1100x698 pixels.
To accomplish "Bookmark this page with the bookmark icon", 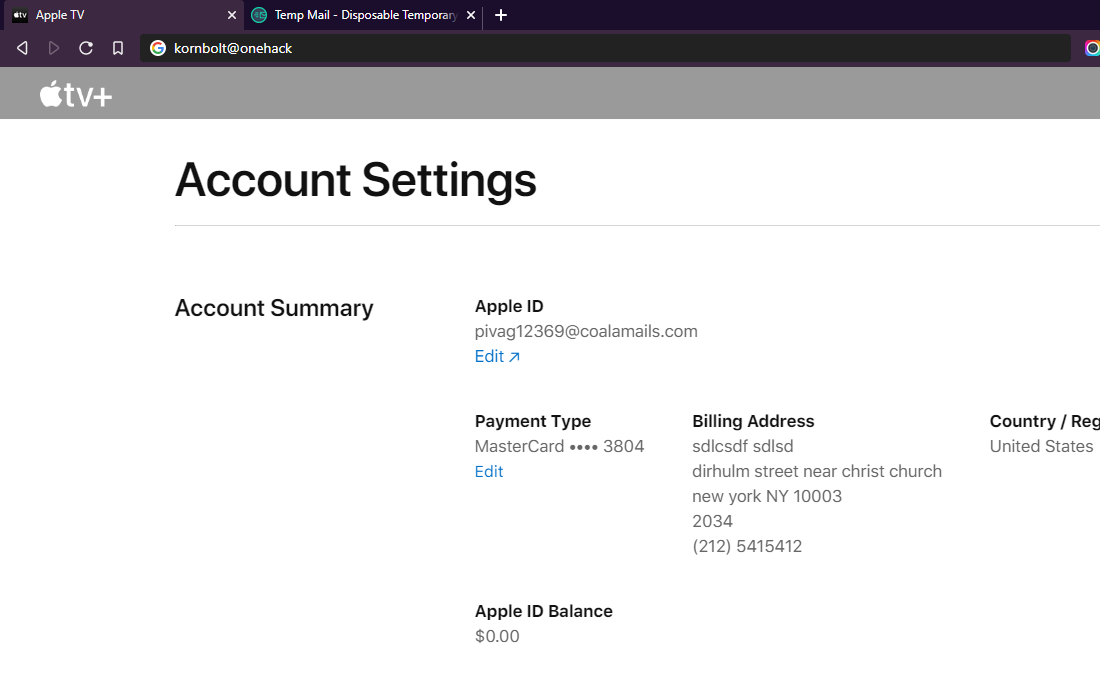I will (x=118, y=48).
